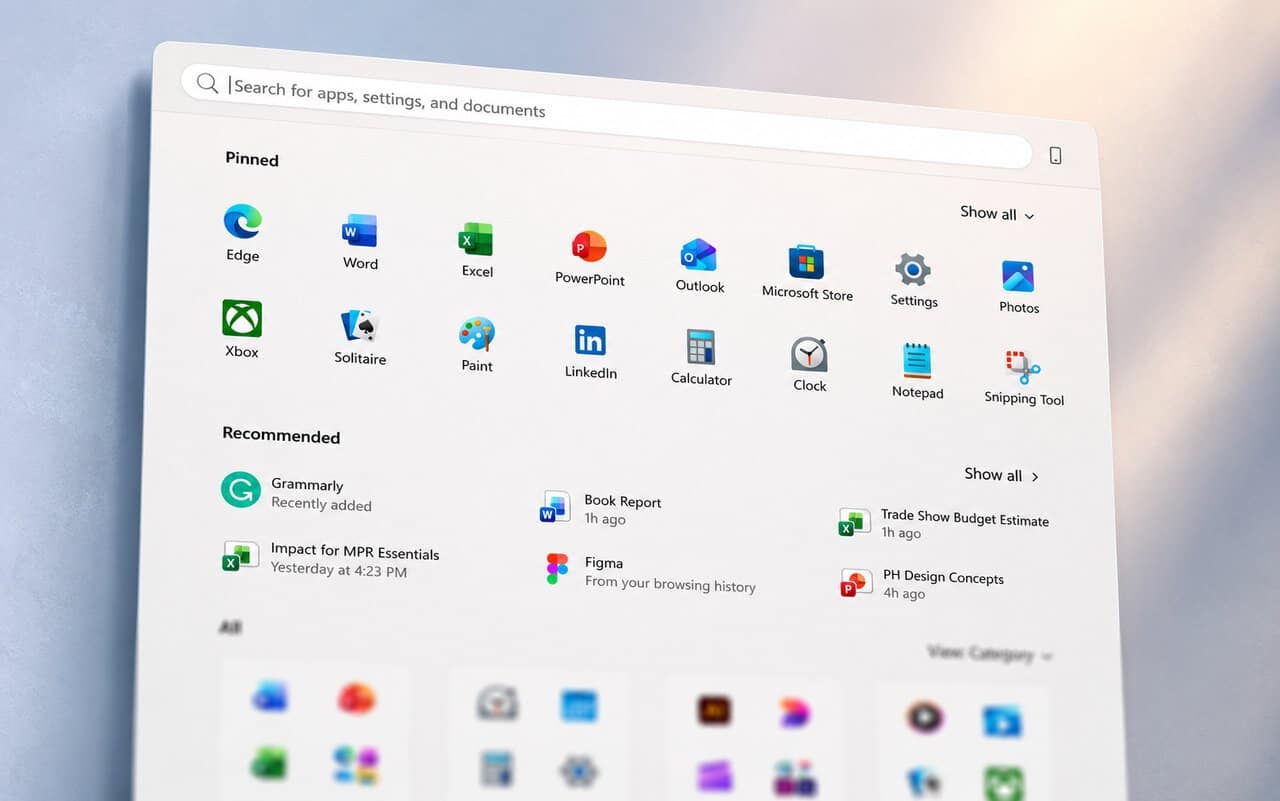Launch Word from pinned apps
This screenshot has width=1280, height=801.
tap(360, 231)
